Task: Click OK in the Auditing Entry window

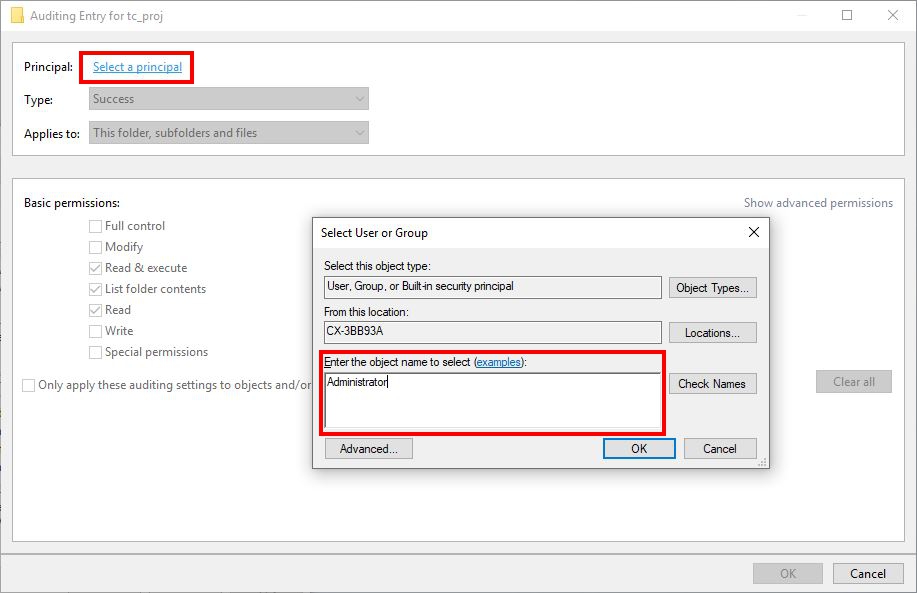Action: [x=788, y=574]
